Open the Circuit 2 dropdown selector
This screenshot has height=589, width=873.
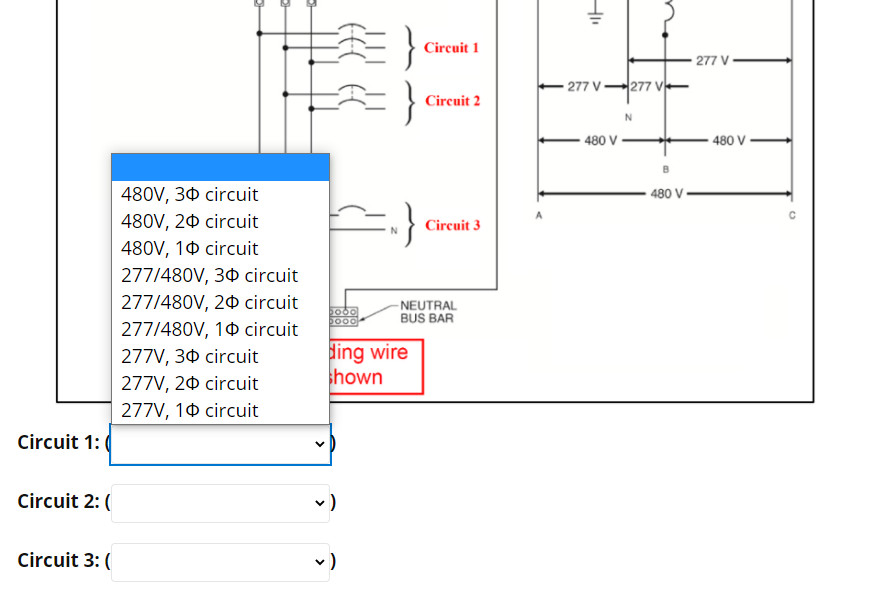219,502
